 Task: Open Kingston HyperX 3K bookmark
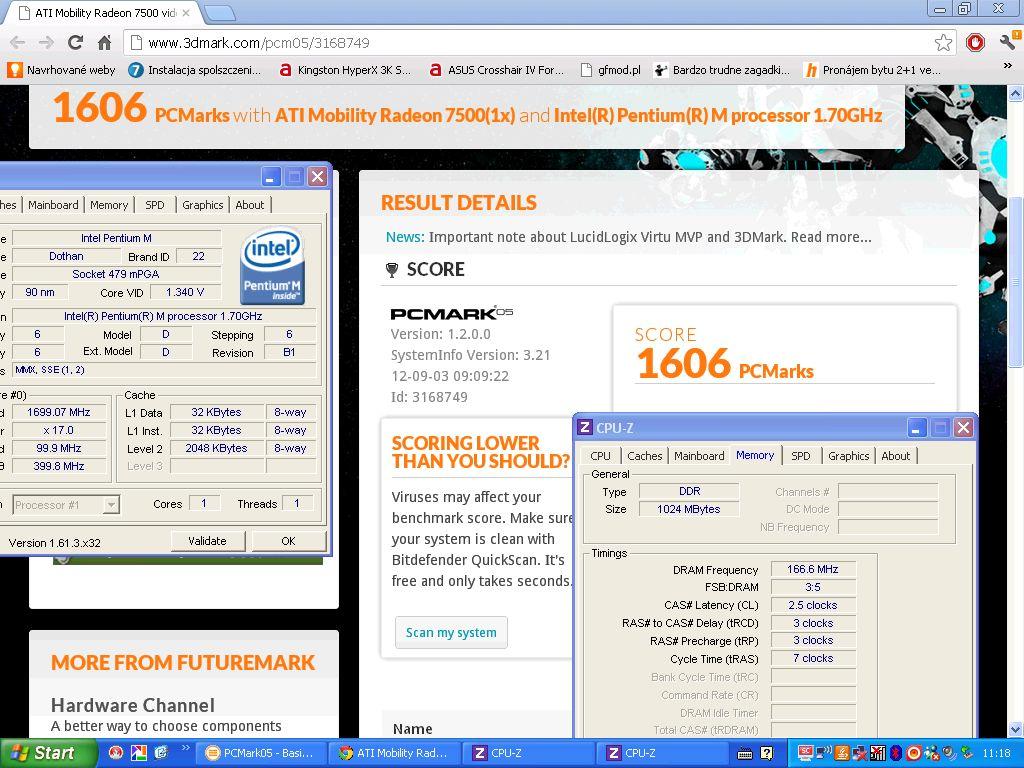345,70
